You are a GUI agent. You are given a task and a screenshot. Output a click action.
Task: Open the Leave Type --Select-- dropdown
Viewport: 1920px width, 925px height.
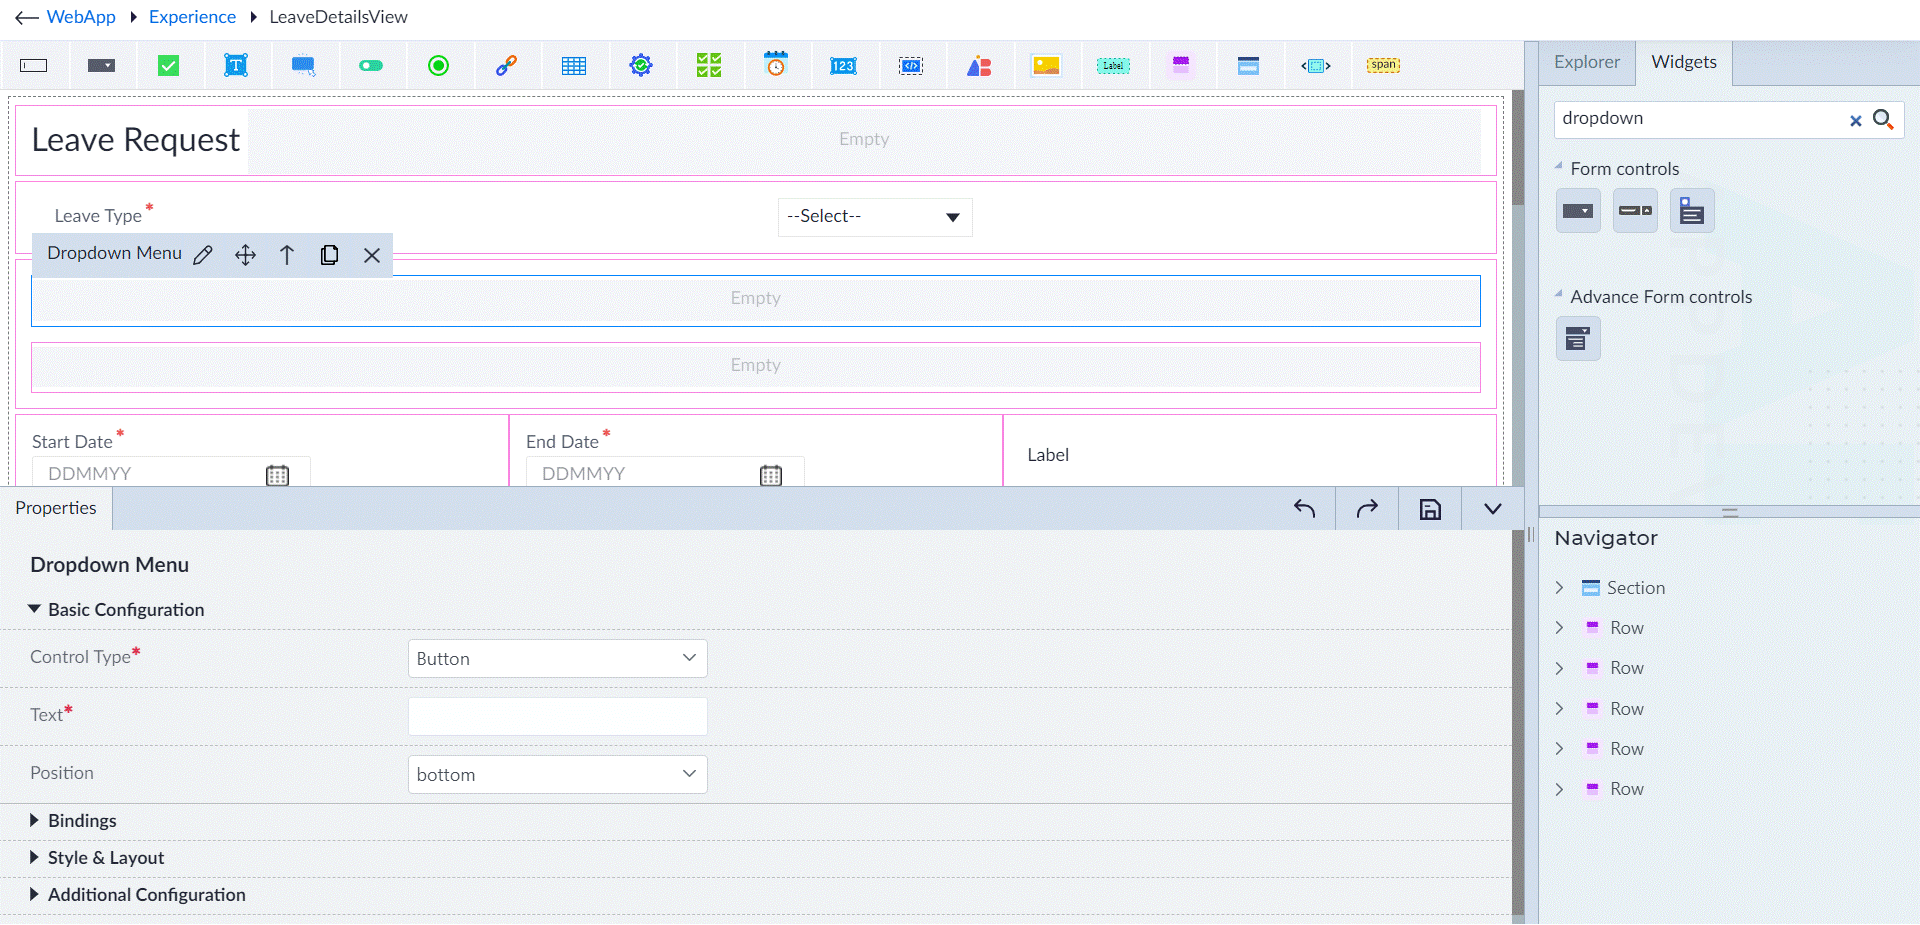click(x=875, y=217)
